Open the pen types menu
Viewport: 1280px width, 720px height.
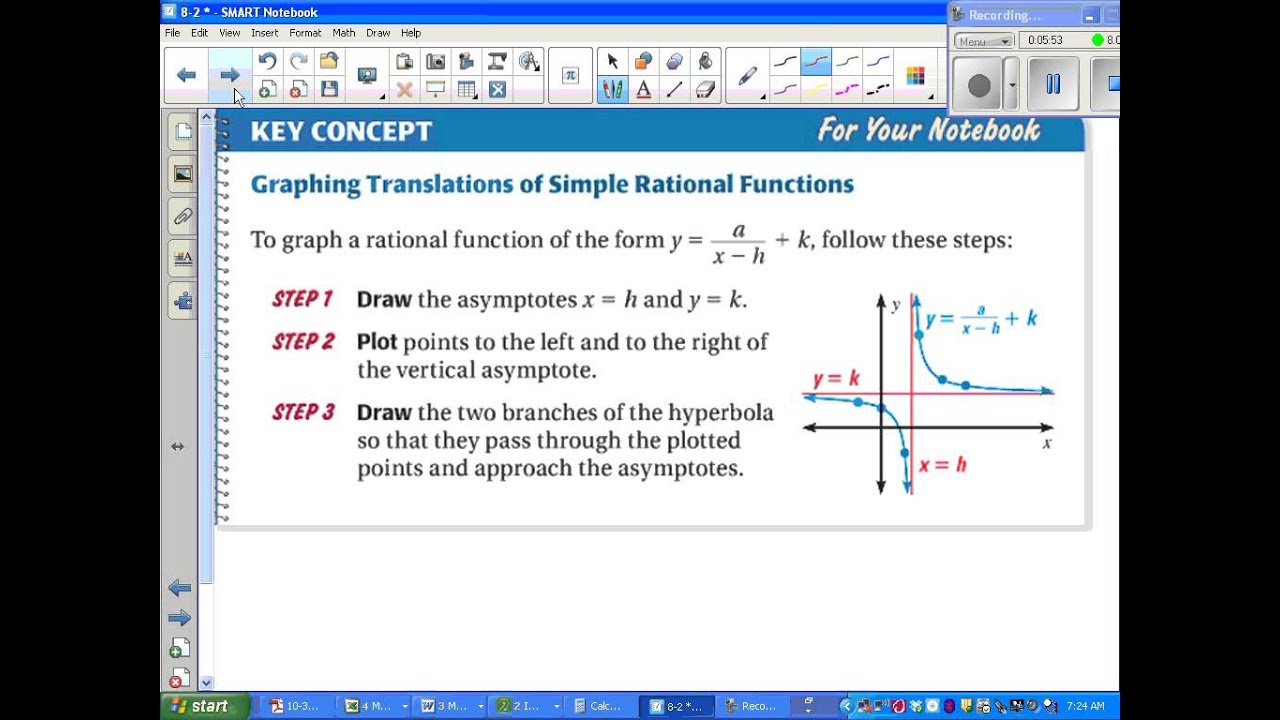click(748, 76)
